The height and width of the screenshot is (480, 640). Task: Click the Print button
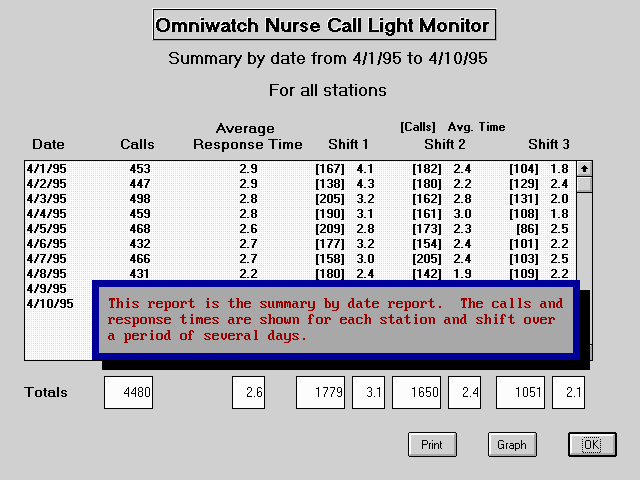pyautogui.click(x=432, y=445)
